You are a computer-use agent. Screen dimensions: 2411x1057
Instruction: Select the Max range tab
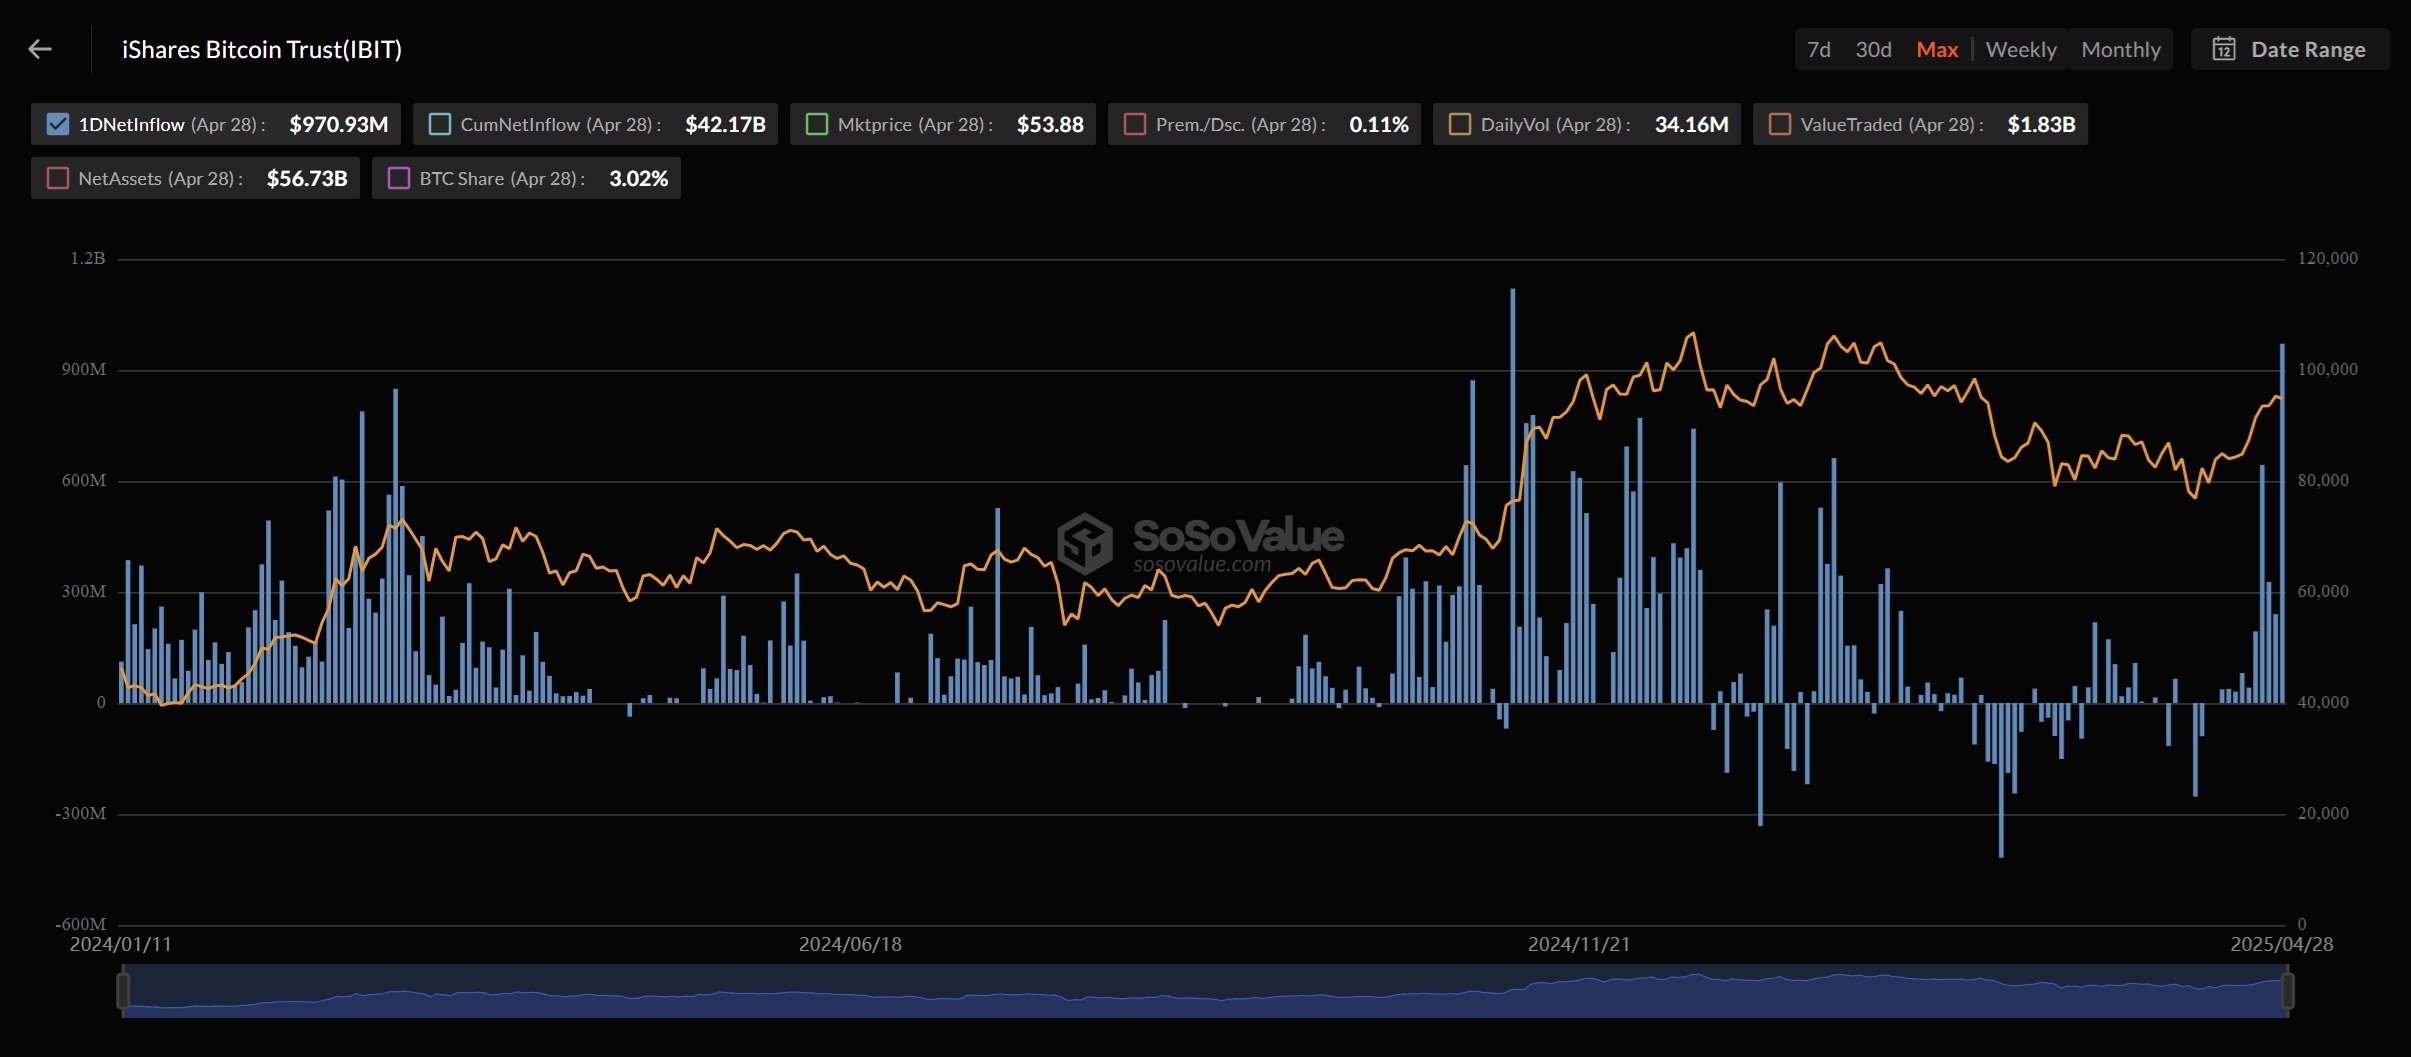tap(1937, 49)
